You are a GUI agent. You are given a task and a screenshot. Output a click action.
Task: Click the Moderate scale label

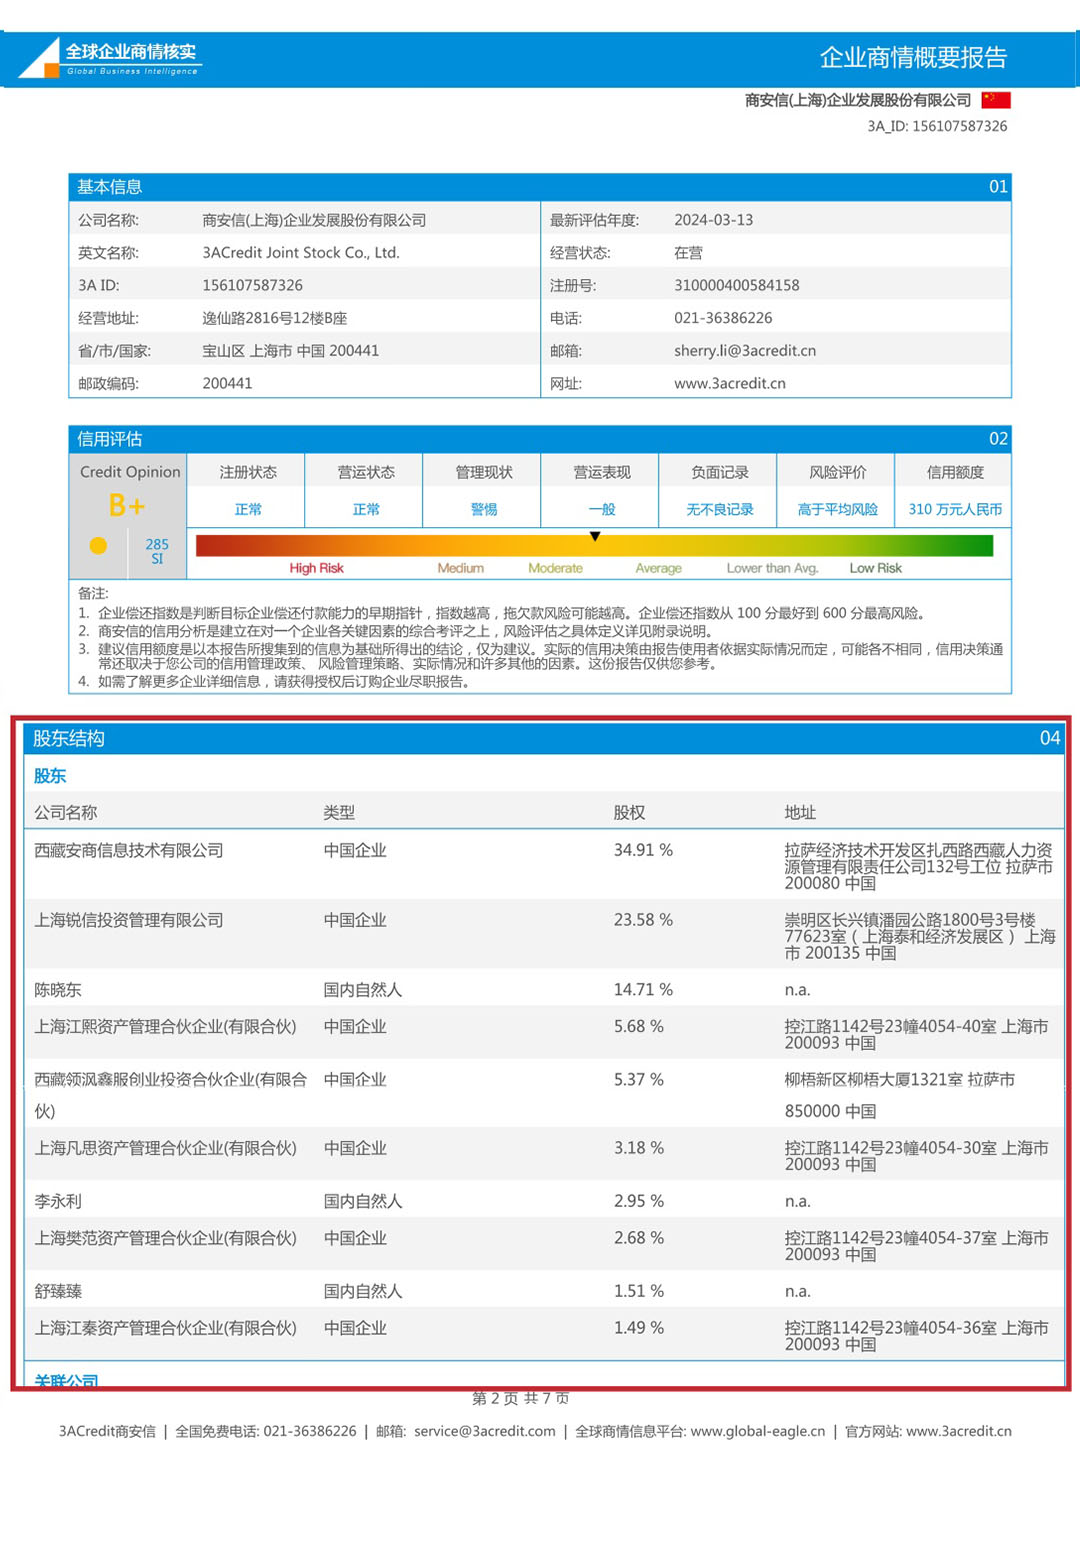point(555,568)
